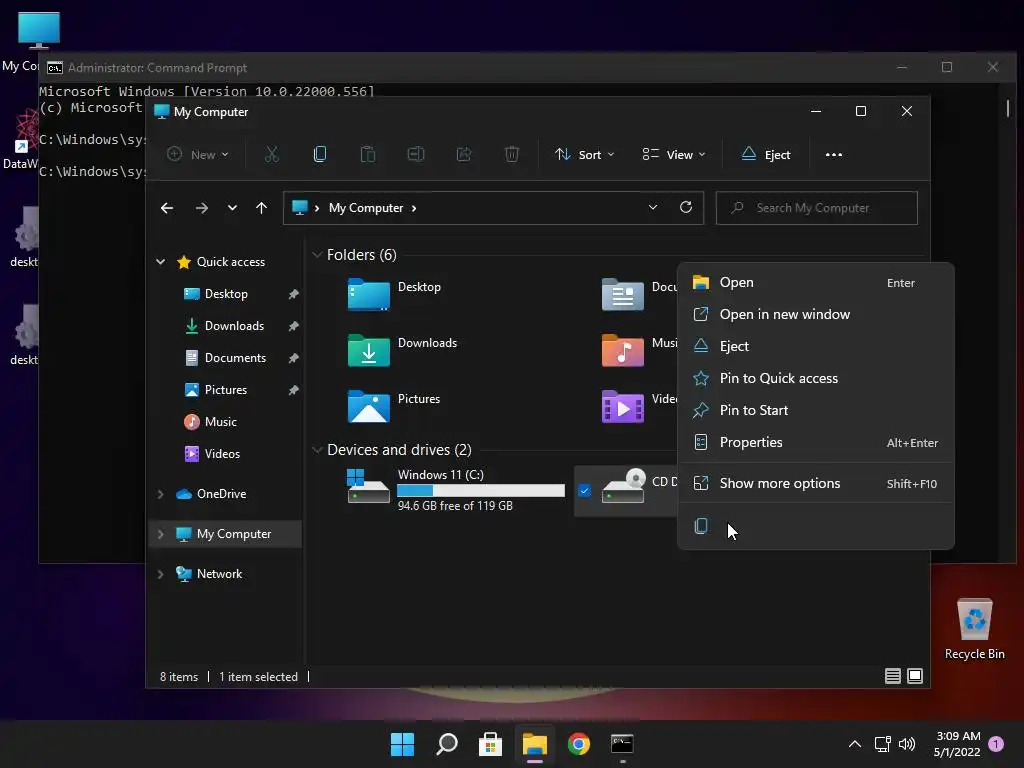
Task: Choose Eject in context menu
Action: [816, 346]
